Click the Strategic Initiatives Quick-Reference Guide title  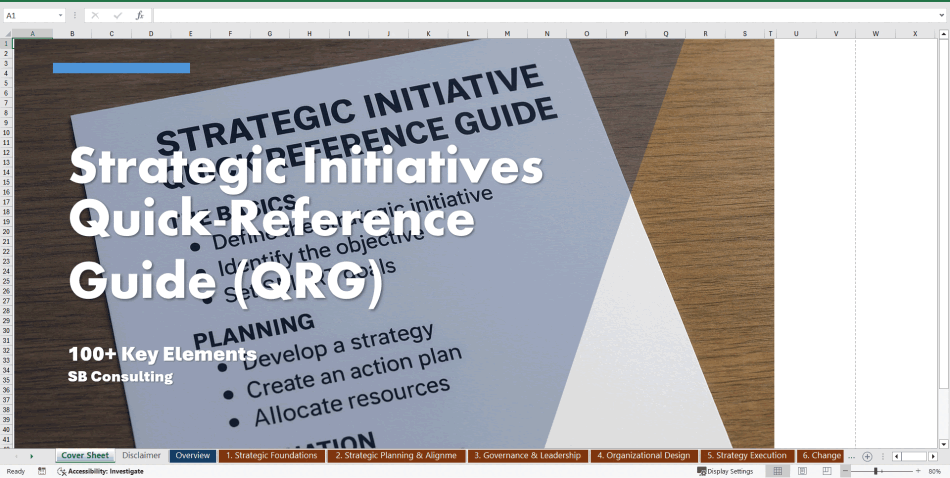(x=306, y=225)
